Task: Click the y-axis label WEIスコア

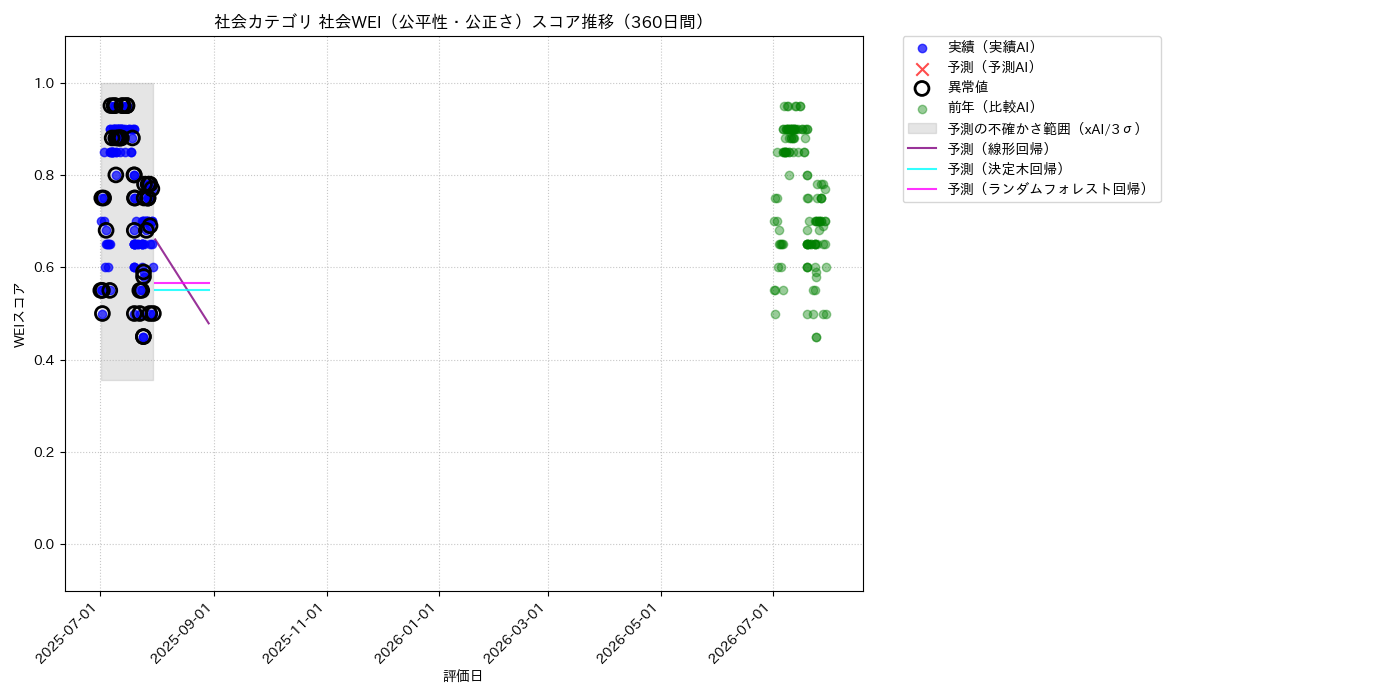Action: [20, 314]
